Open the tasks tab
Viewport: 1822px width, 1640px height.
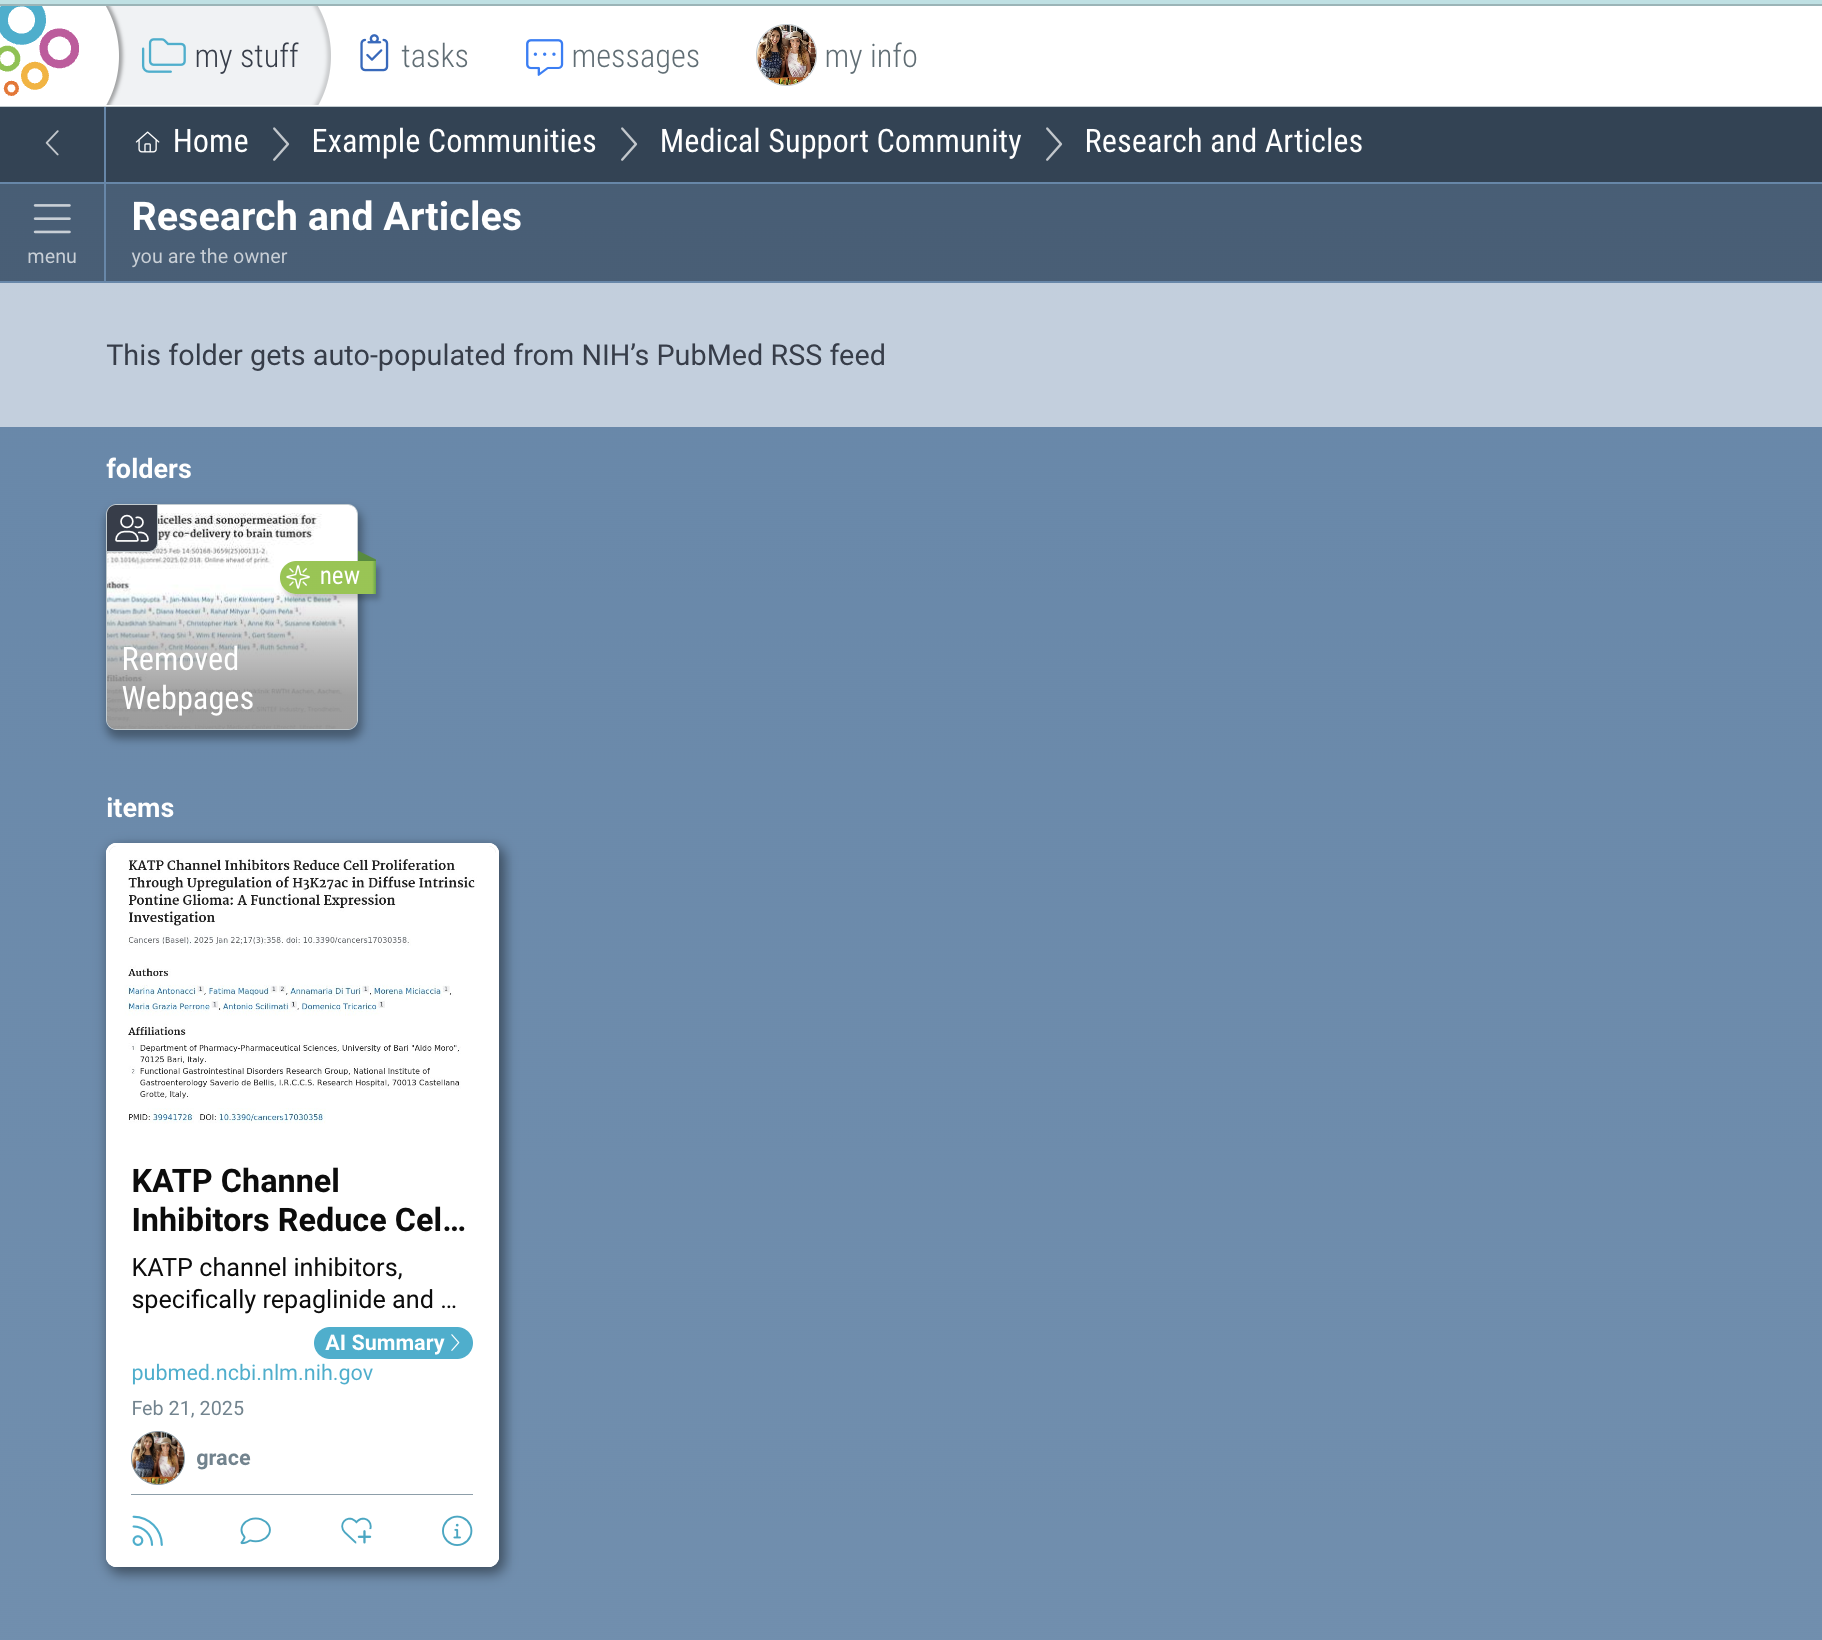tap(414, 56)
